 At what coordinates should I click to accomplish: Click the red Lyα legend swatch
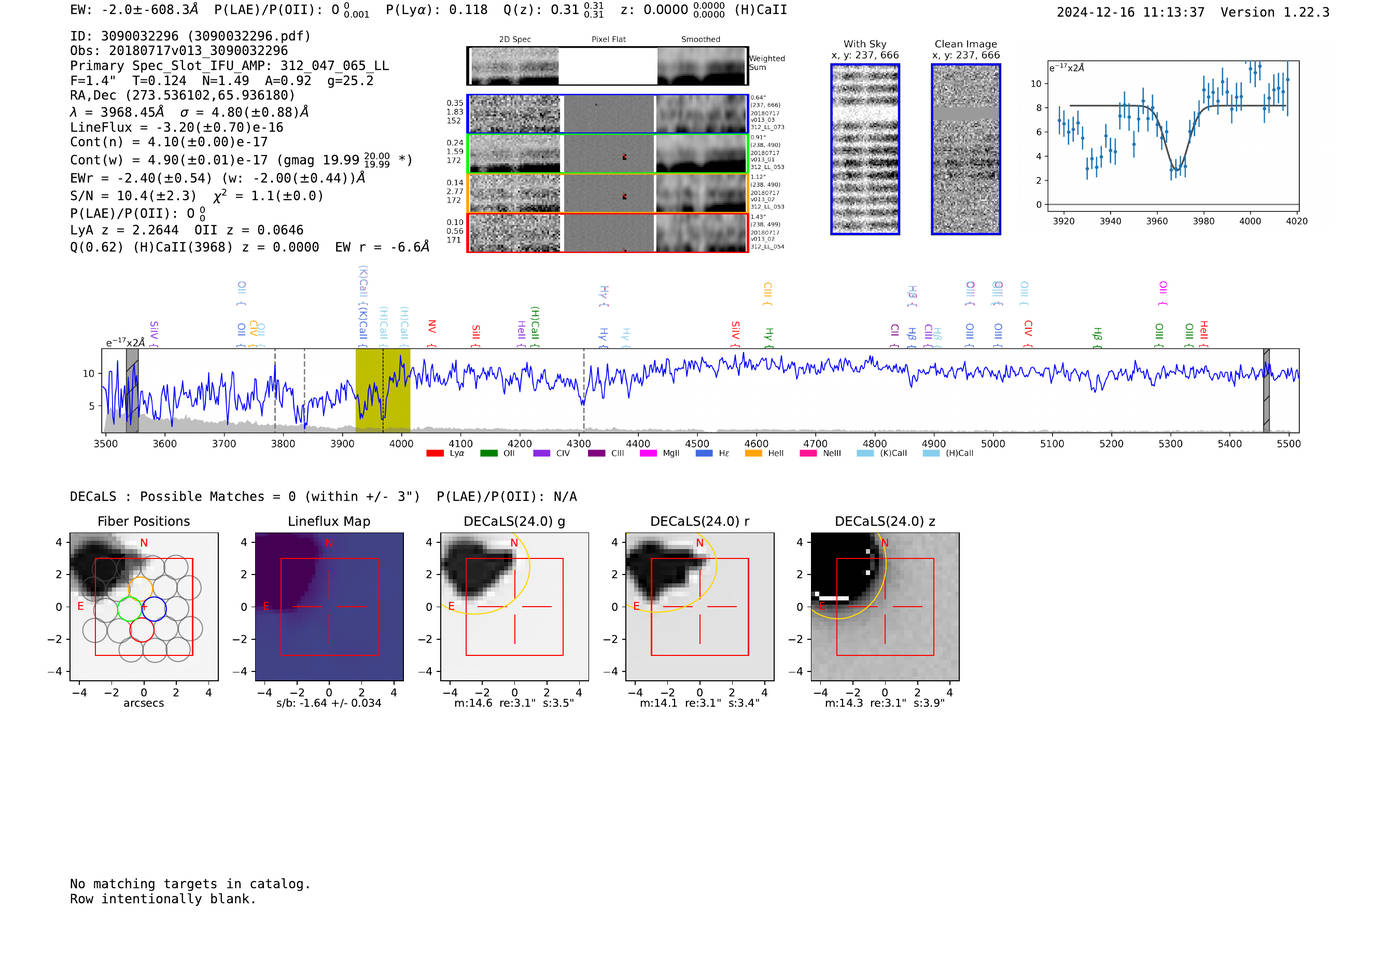point(434,453)
